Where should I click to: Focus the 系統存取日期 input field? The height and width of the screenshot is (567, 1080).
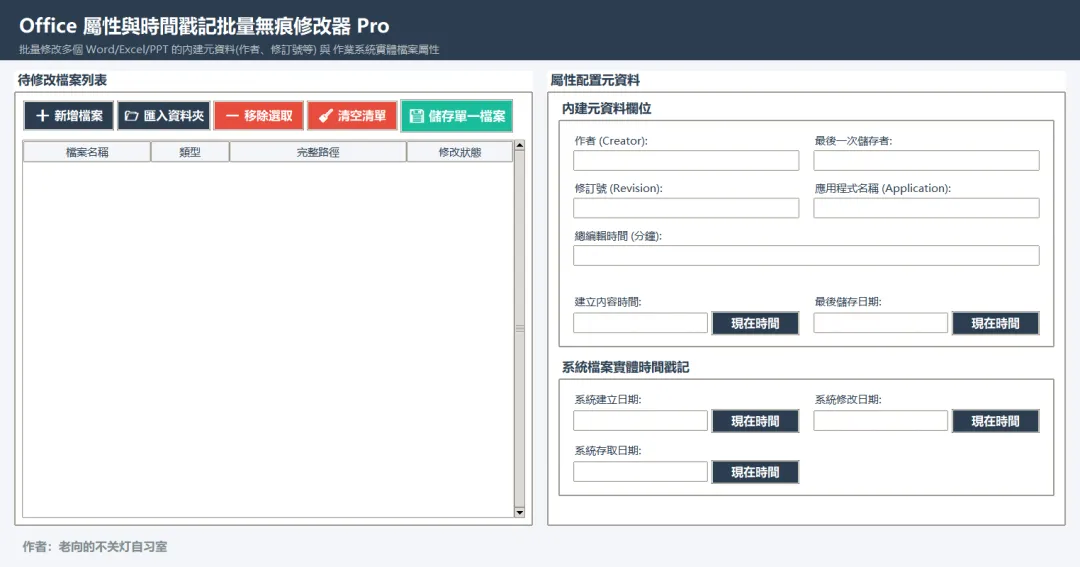click(641, 472)
